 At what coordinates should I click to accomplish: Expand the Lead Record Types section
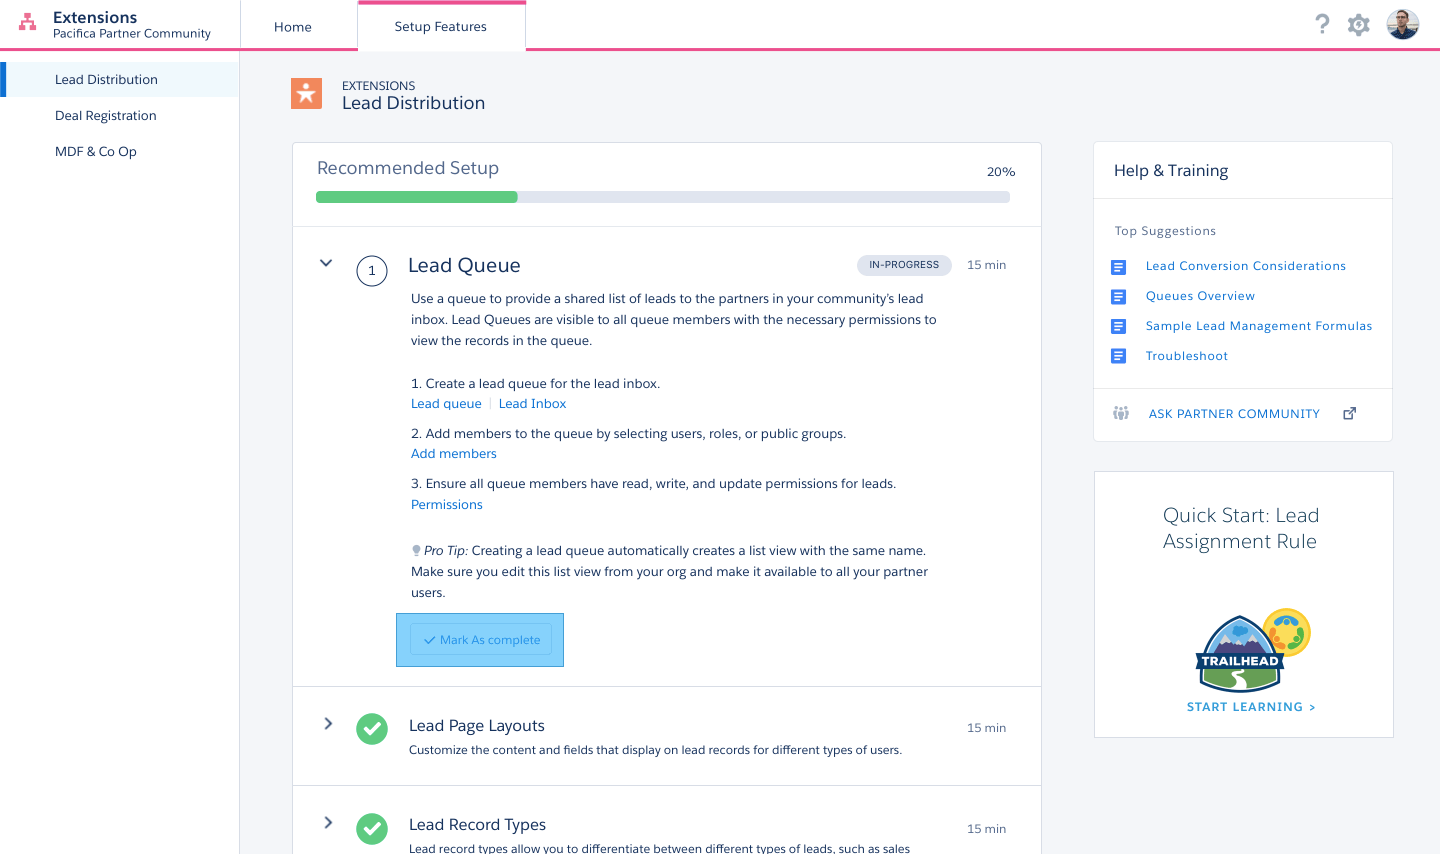328,822
